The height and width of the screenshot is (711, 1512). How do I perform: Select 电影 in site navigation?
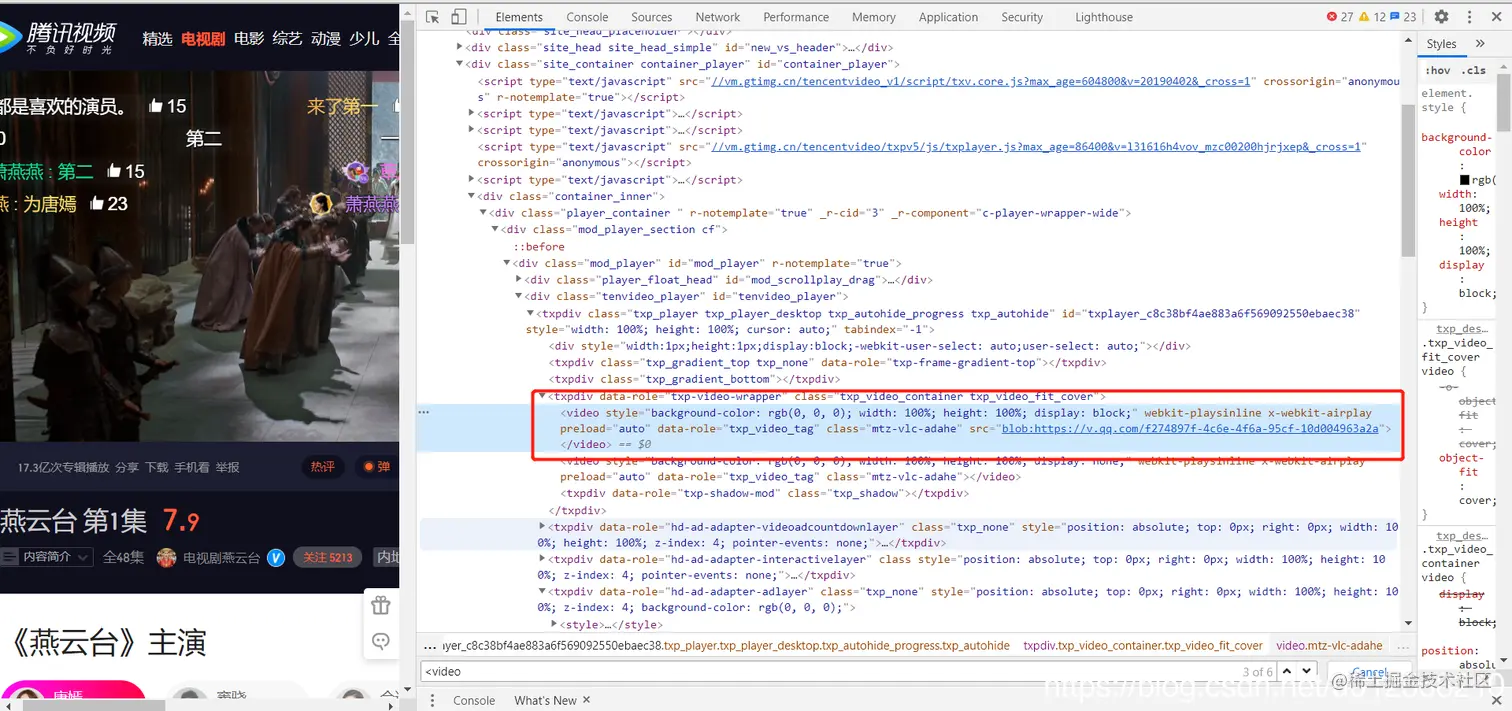tap(249, 38)
